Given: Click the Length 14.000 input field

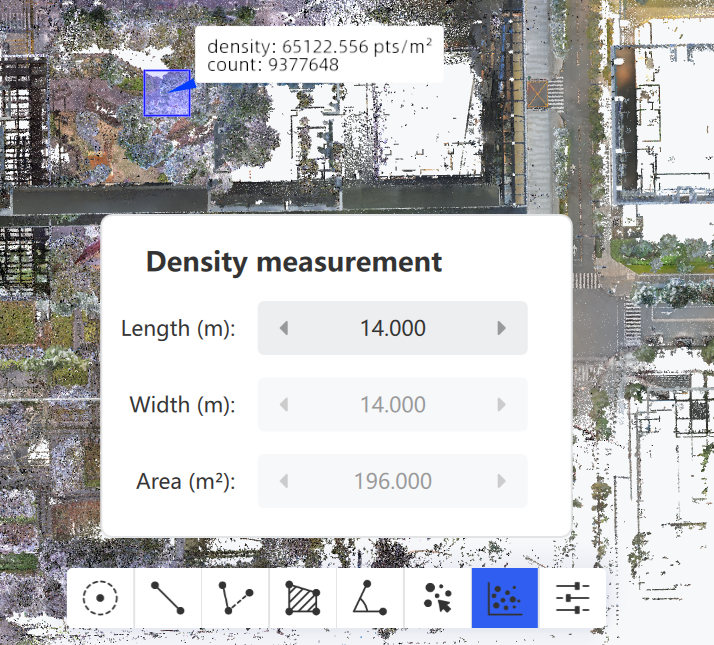Looking at the screenshot, I should click(x=393, y=328).
